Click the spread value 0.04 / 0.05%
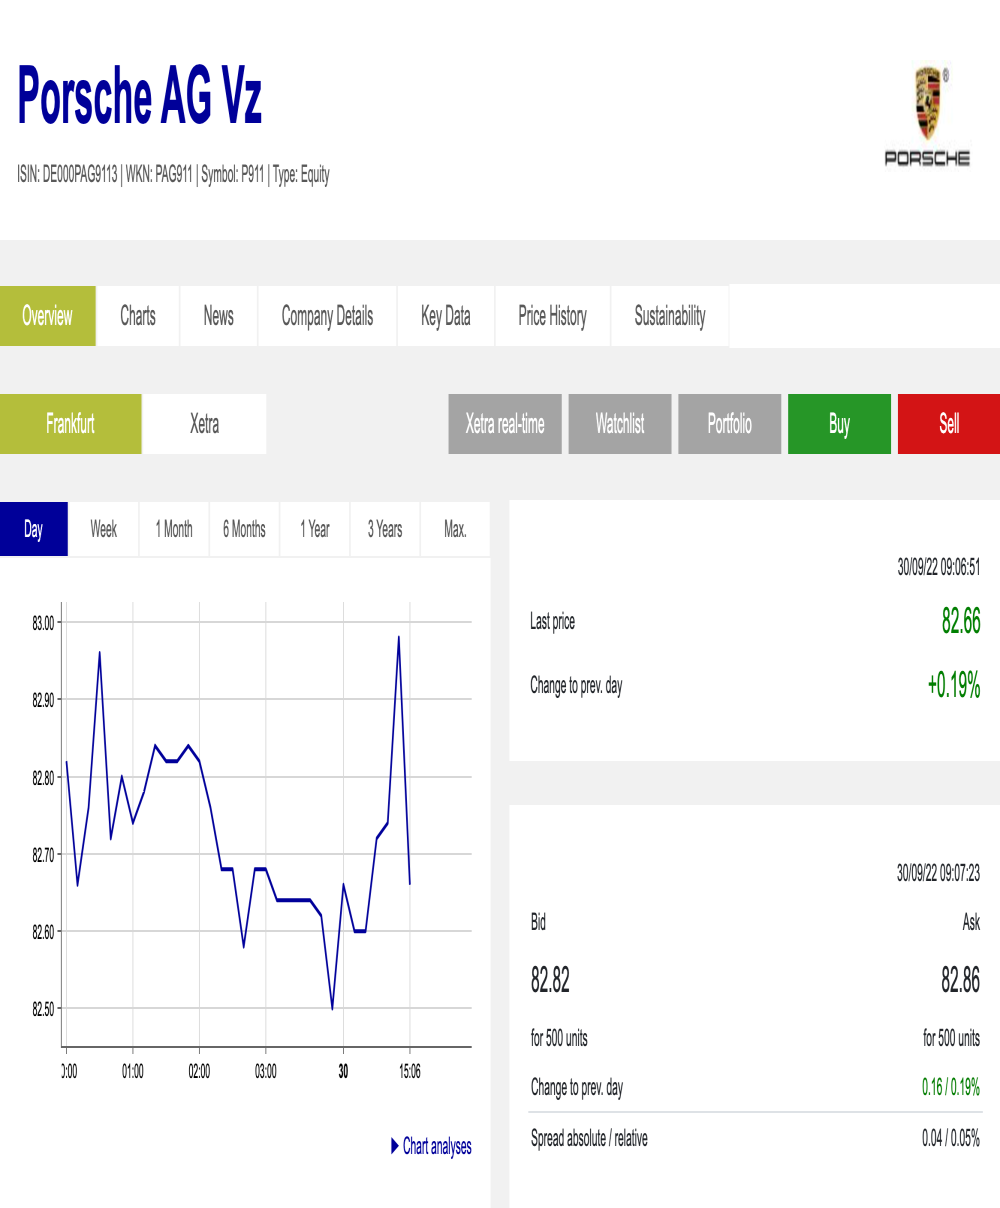 (950, 1138)
